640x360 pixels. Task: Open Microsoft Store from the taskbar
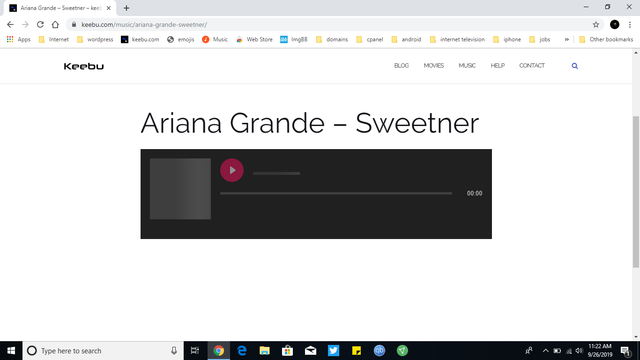(287, 351)
